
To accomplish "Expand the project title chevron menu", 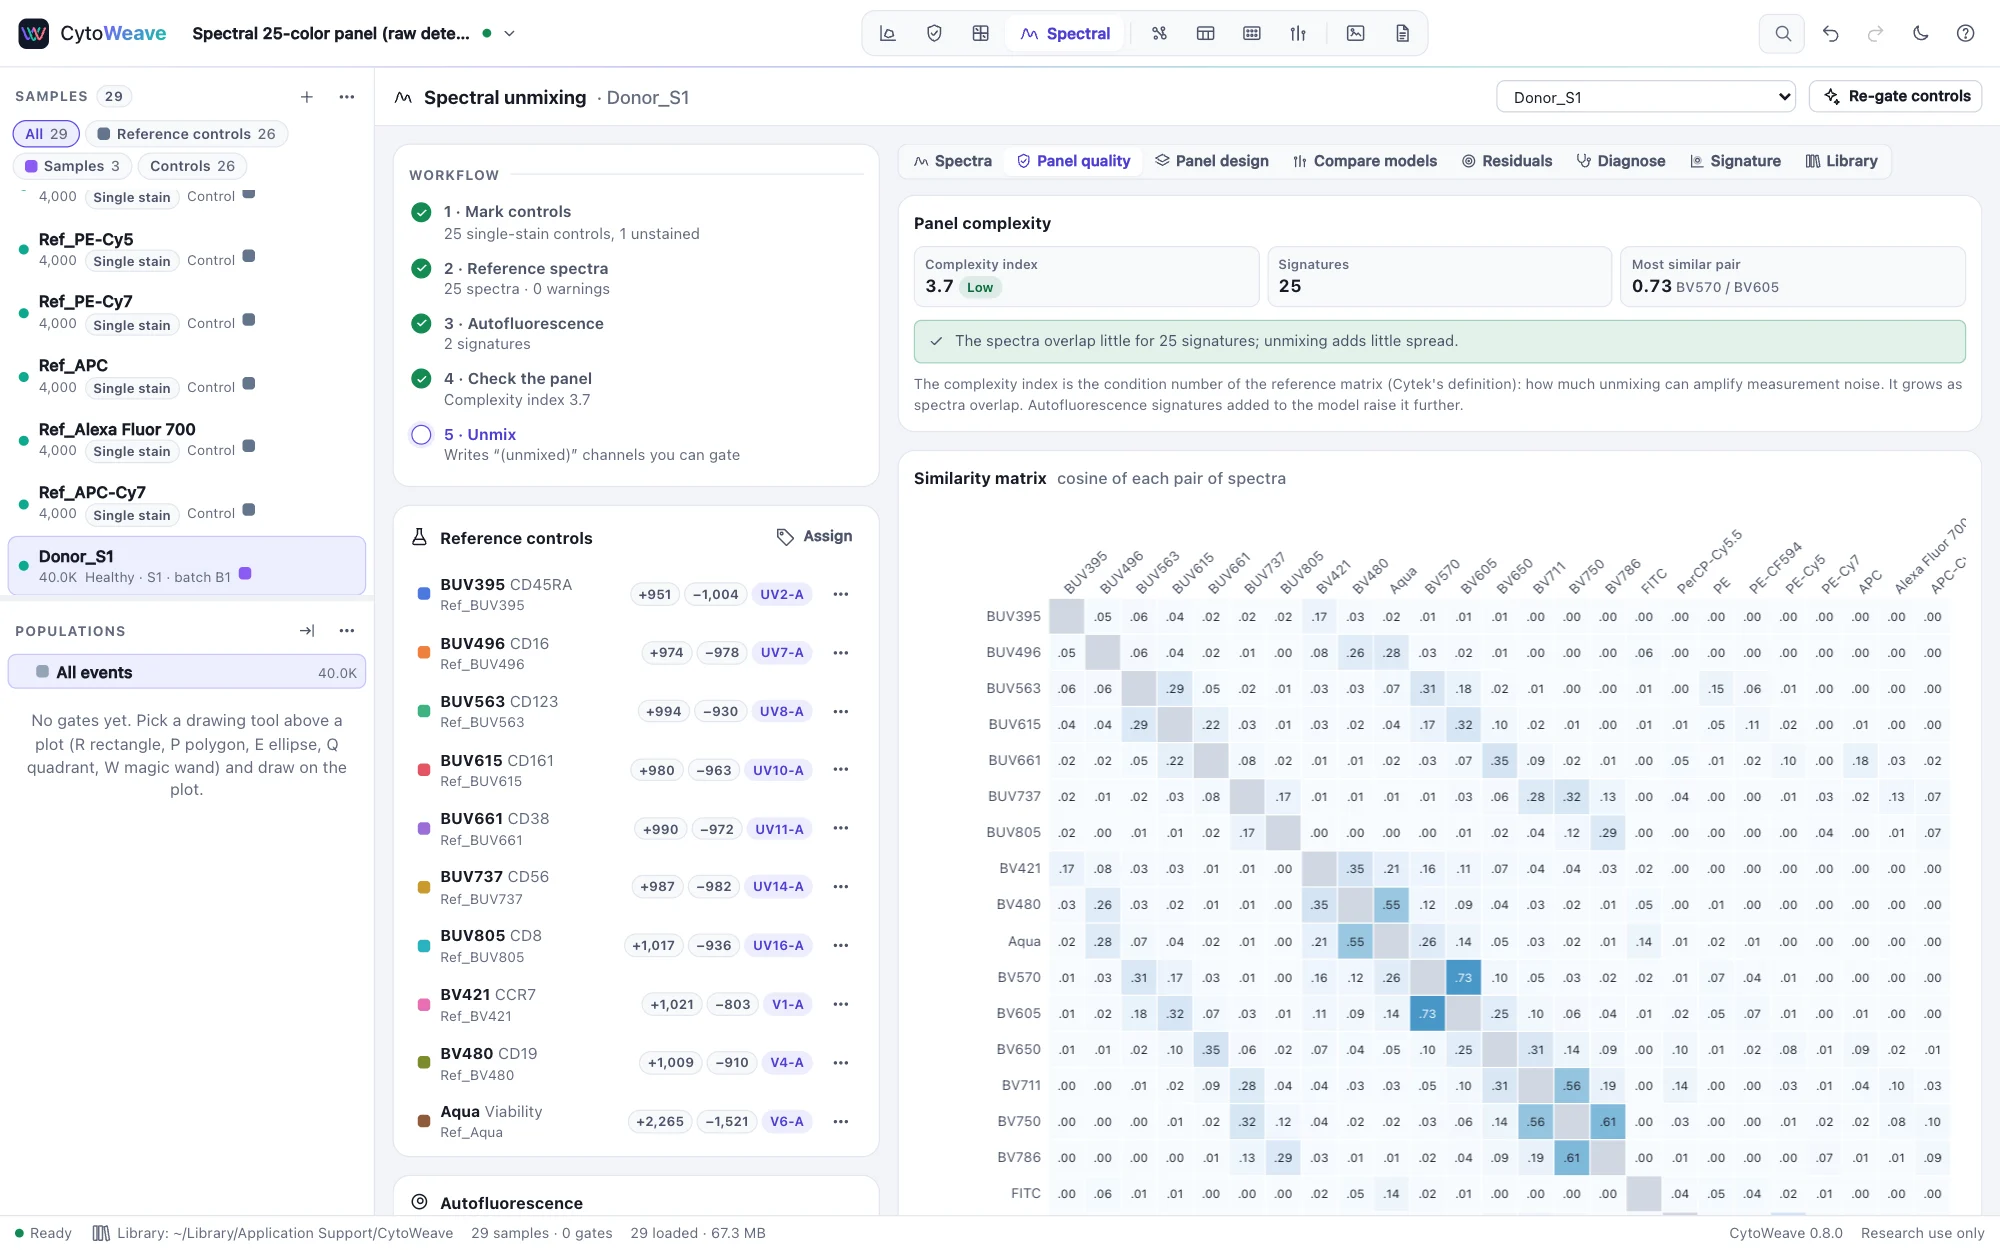I will click(509, 33).
